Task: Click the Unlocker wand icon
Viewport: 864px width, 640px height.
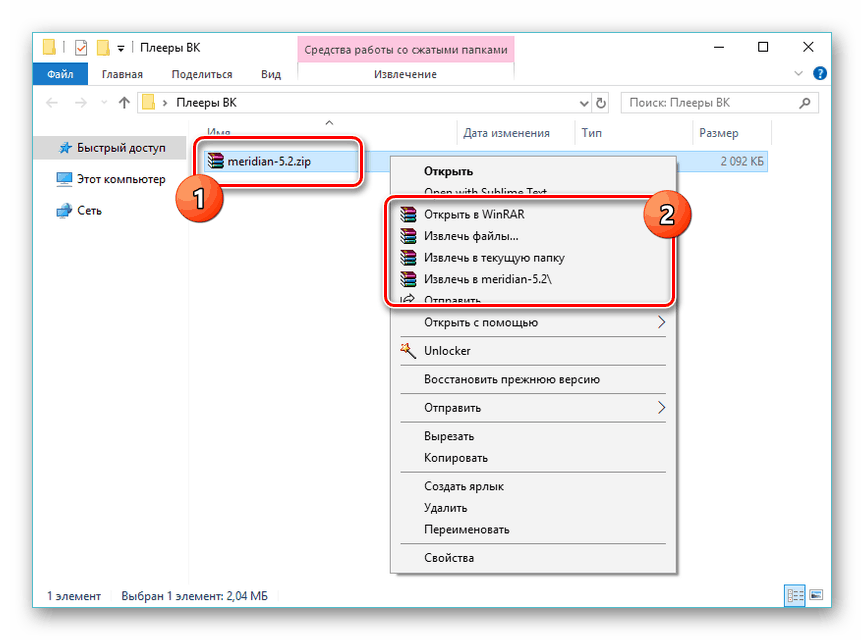Action: pyautogui.click(x=408, y=351)
